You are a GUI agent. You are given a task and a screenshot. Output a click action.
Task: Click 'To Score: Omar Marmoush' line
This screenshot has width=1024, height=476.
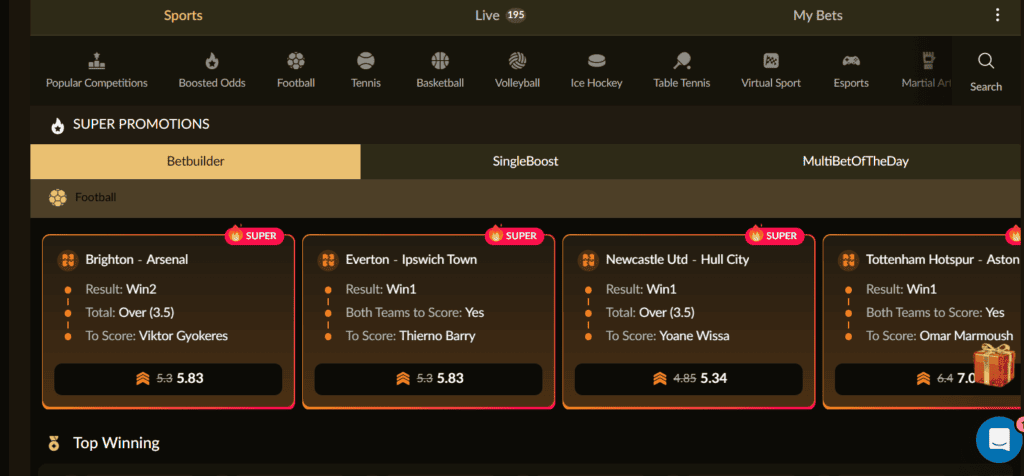coord(940,337)
